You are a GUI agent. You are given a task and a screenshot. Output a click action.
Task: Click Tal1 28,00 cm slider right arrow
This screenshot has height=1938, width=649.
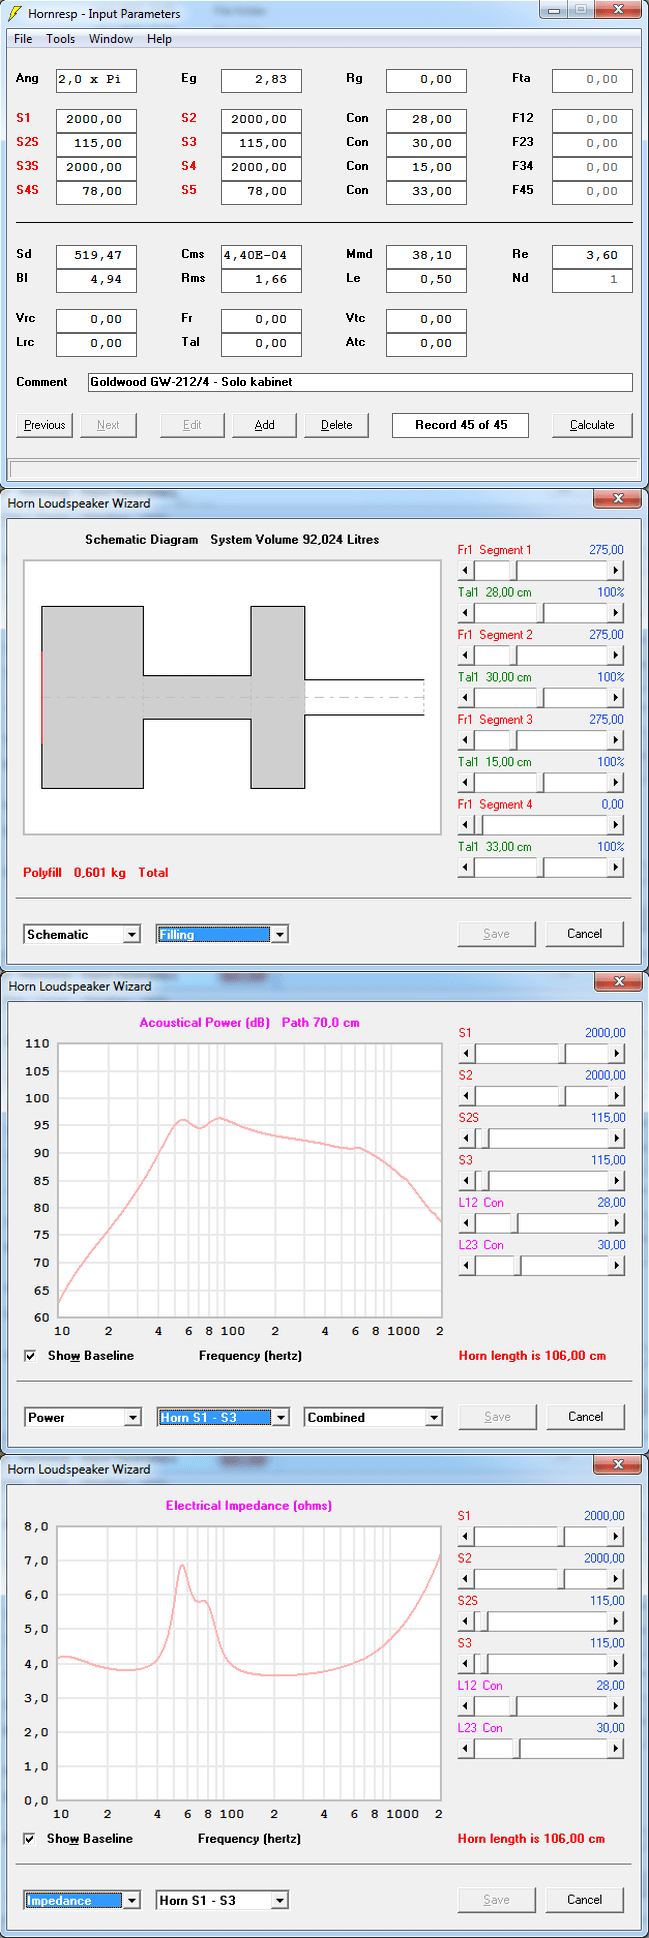pyautogui.click(x=616, y=613)
